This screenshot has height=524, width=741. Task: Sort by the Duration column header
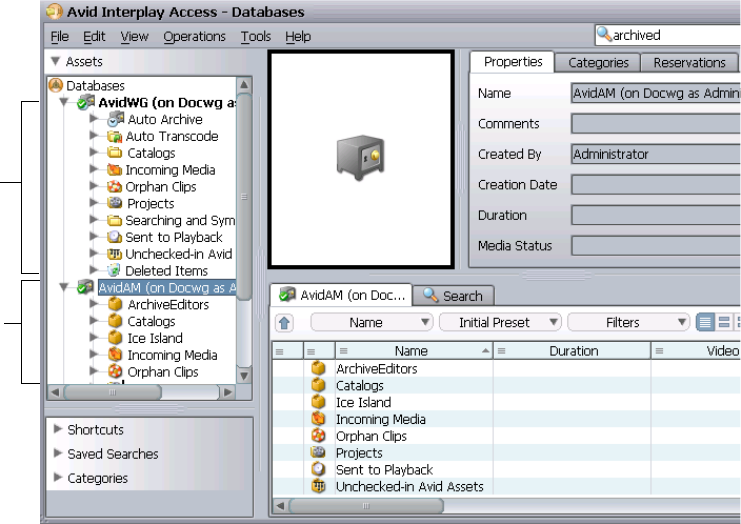click(x=572, y=351)
